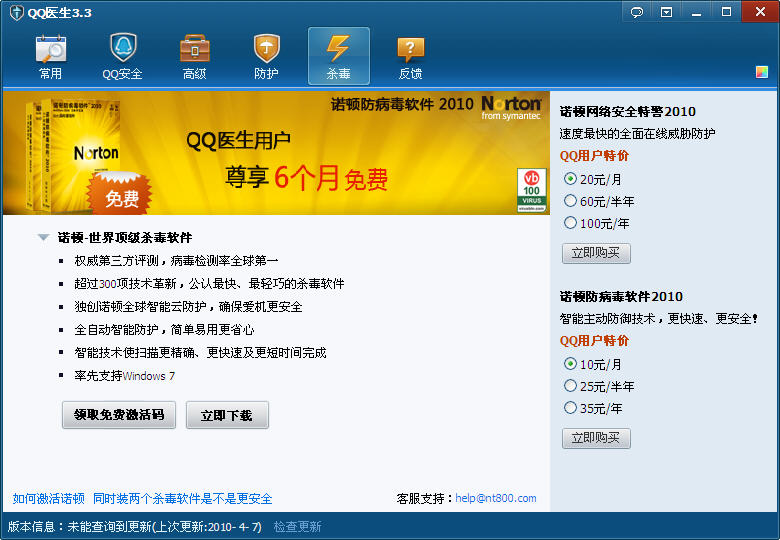This screenshot has width=780, height=540.
Task: Select the 25元/半年 antivirus plan
Action: coord(571,386)
